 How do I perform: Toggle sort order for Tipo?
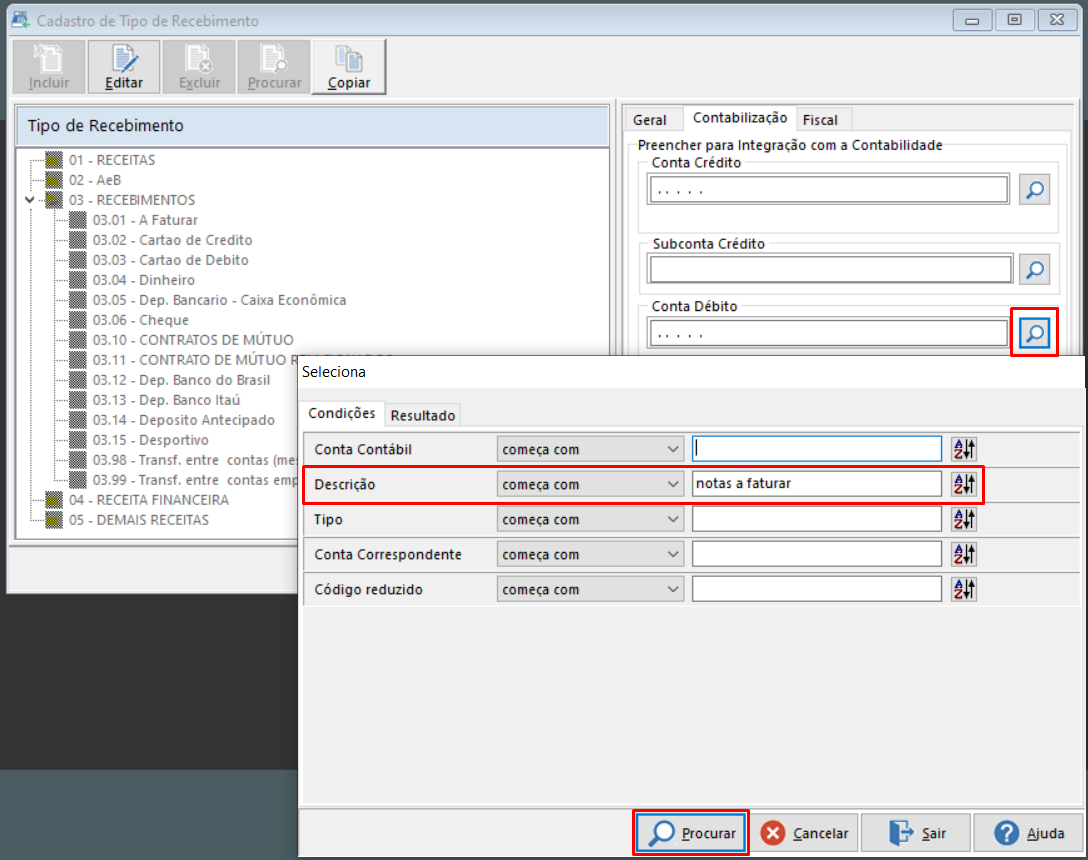tap(964, 519)
